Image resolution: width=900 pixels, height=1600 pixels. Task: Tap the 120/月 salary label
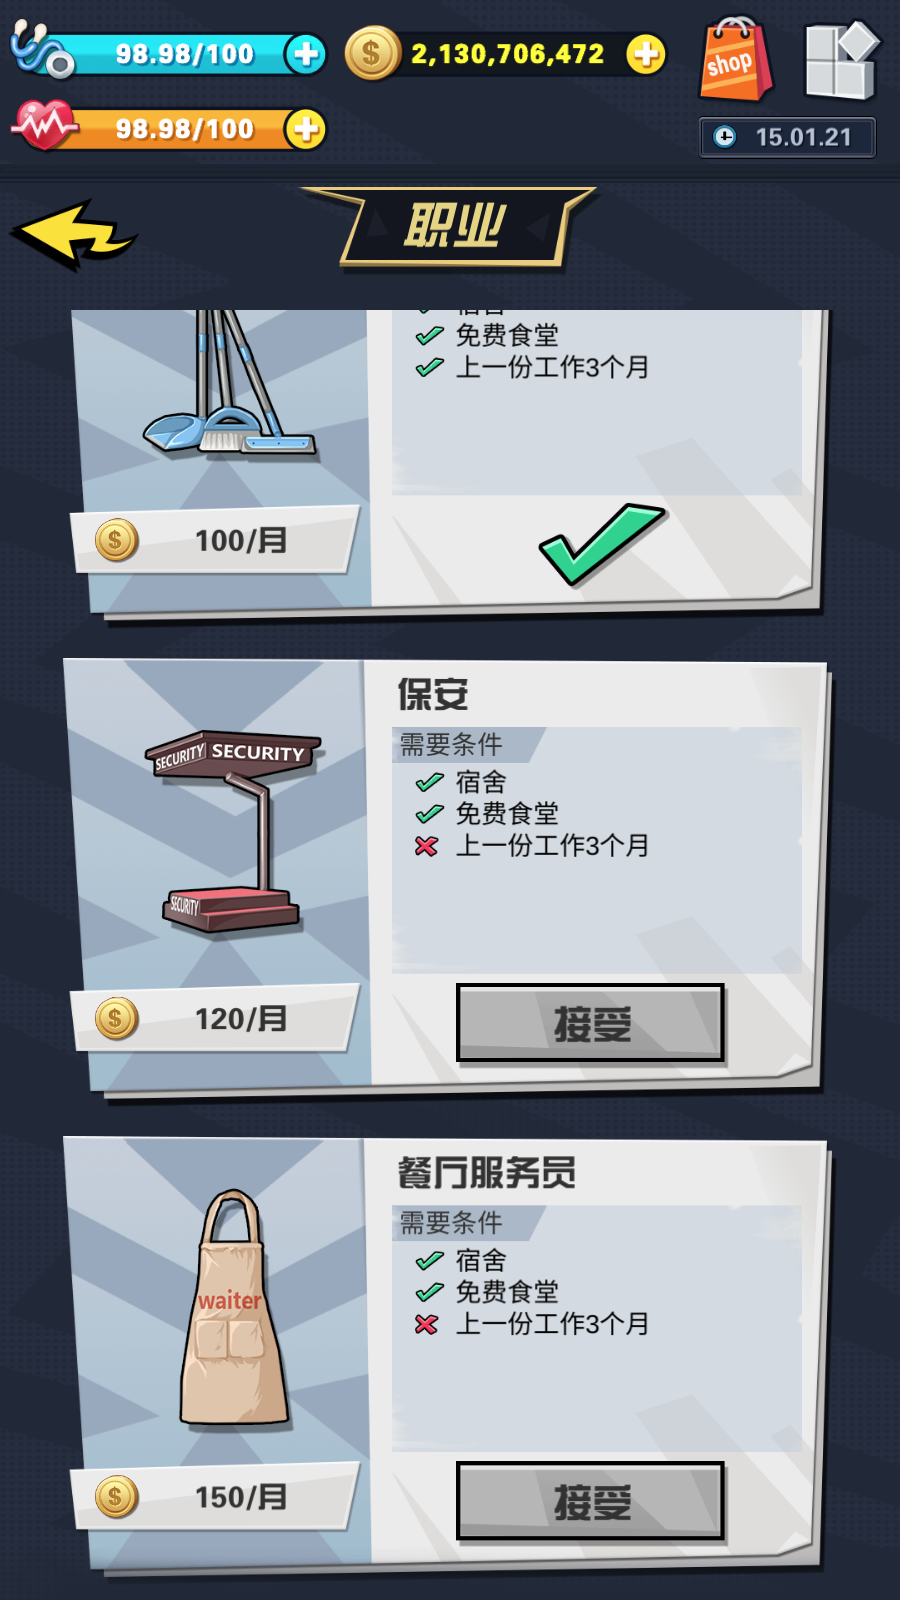(x=241, y=1018)
